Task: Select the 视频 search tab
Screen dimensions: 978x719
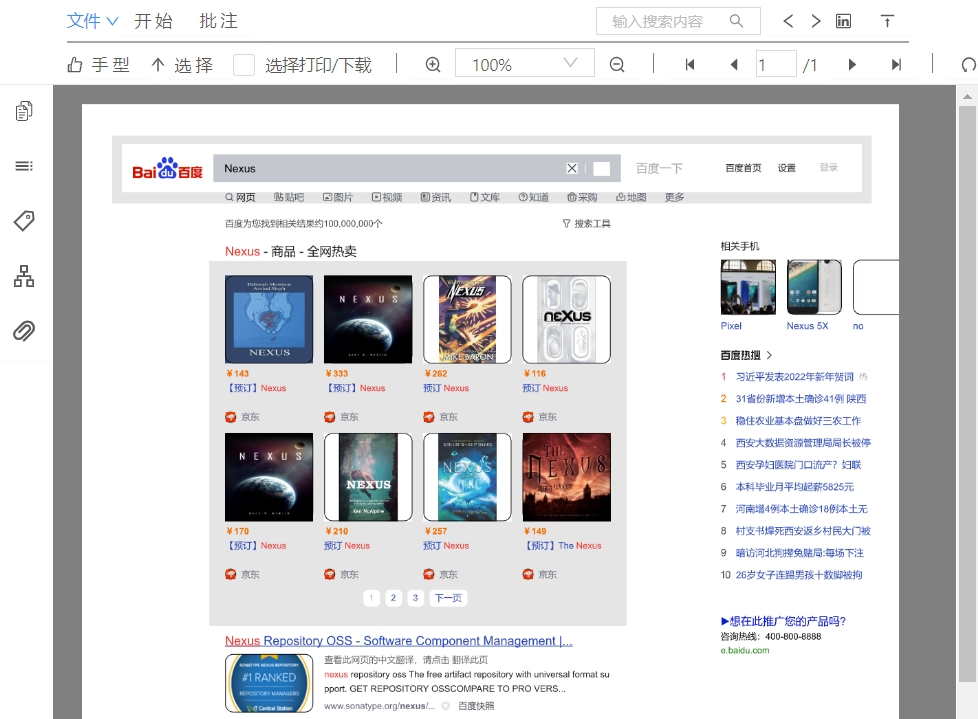Action: click(x=387, y=197)
